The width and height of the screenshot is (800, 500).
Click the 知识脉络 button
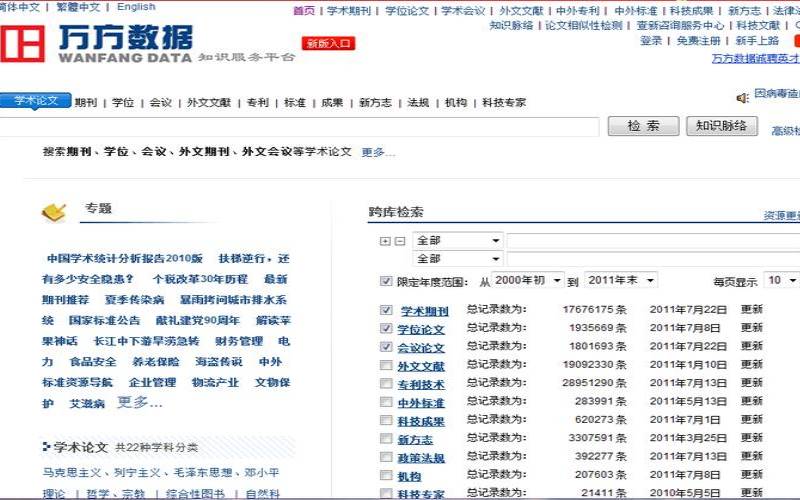point(721,126)
